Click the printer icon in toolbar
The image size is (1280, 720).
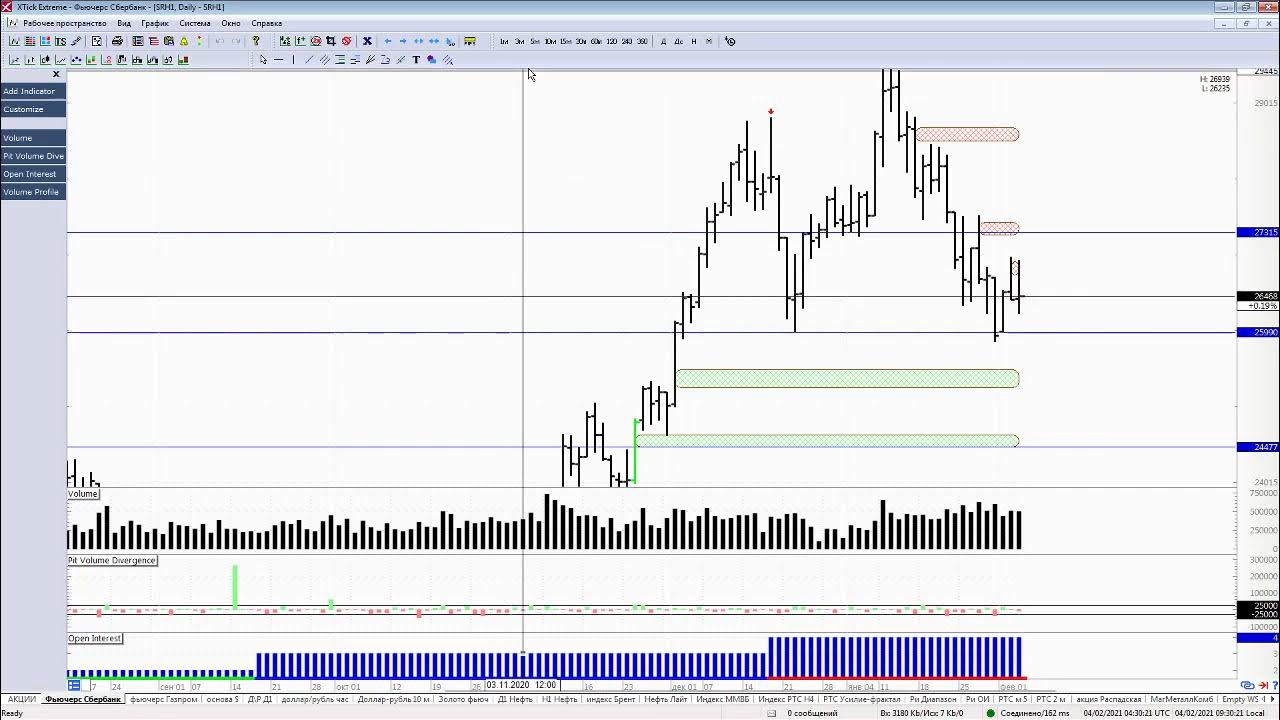click(117, 41)
